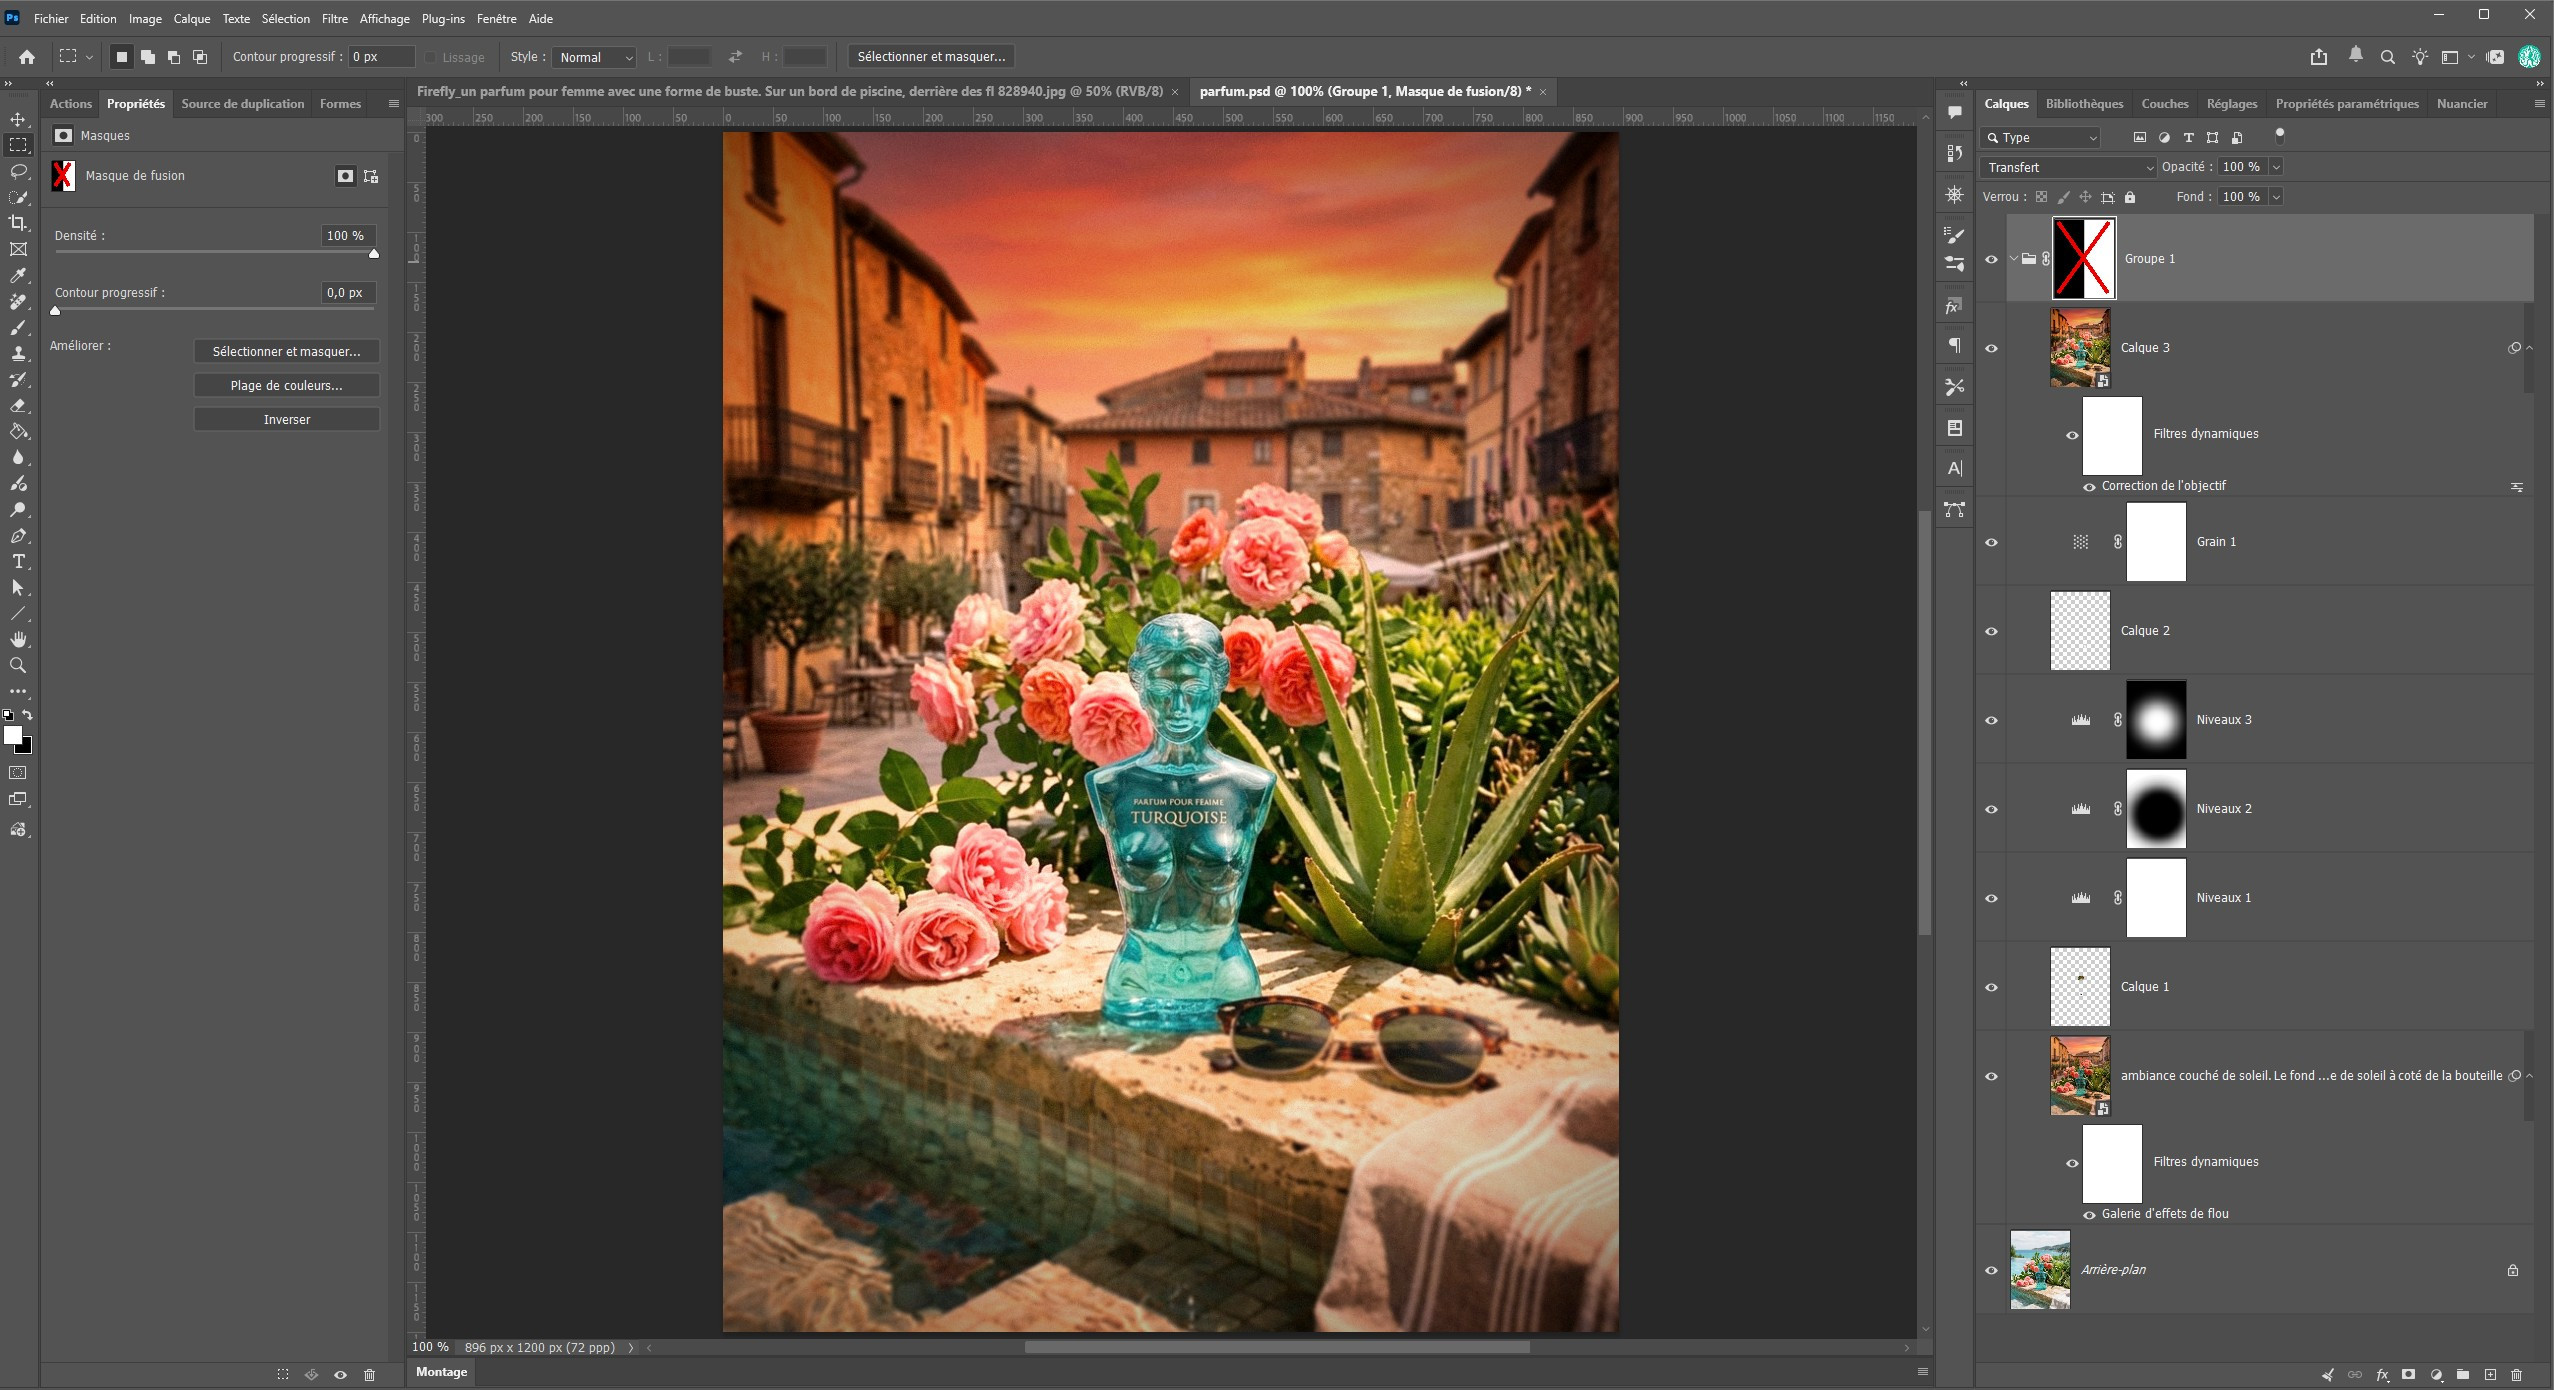2554x1390 pixels.
Task: Click the mask Contour progressif slider handle
Action: [x=55, y=311]
